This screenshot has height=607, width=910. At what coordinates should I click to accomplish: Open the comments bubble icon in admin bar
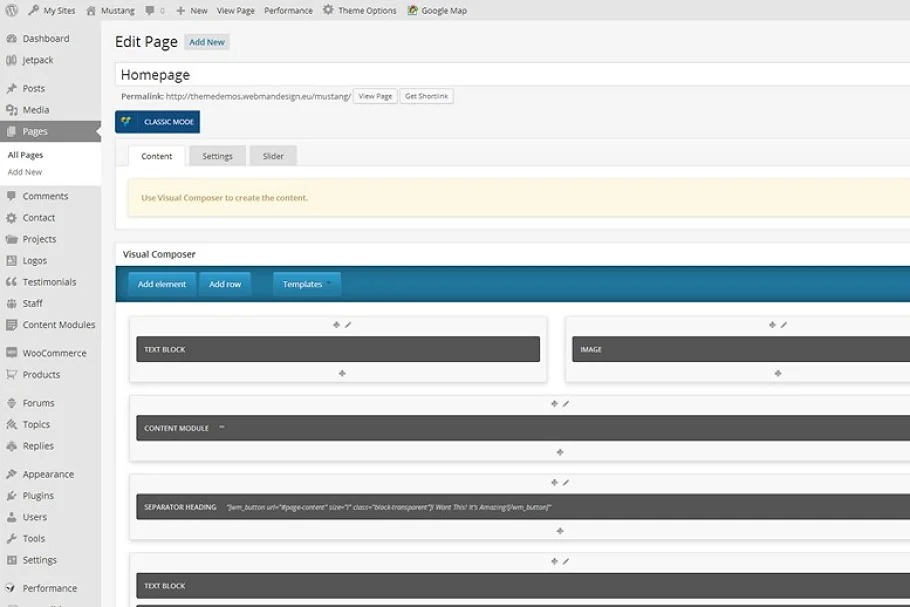[150, 10]
